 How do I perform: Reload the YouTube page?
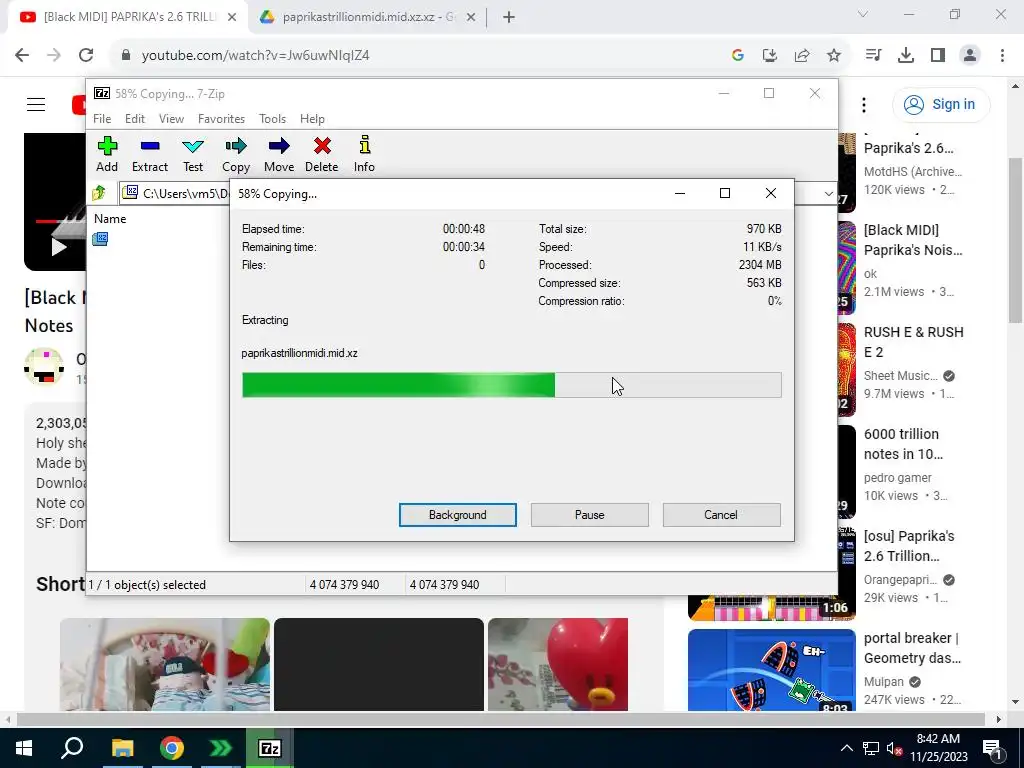(x=86, y=56)
